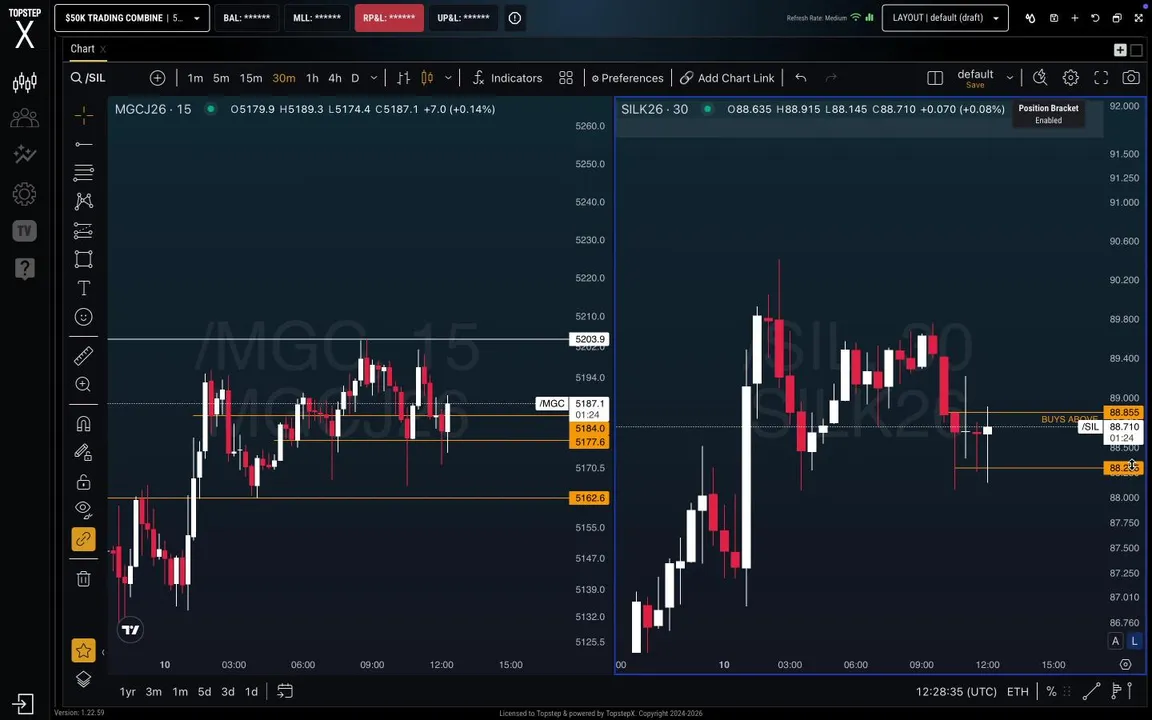Open the emoji icons tool
1152x720 pixels.
pyautogui.click(x=83, y=317)
